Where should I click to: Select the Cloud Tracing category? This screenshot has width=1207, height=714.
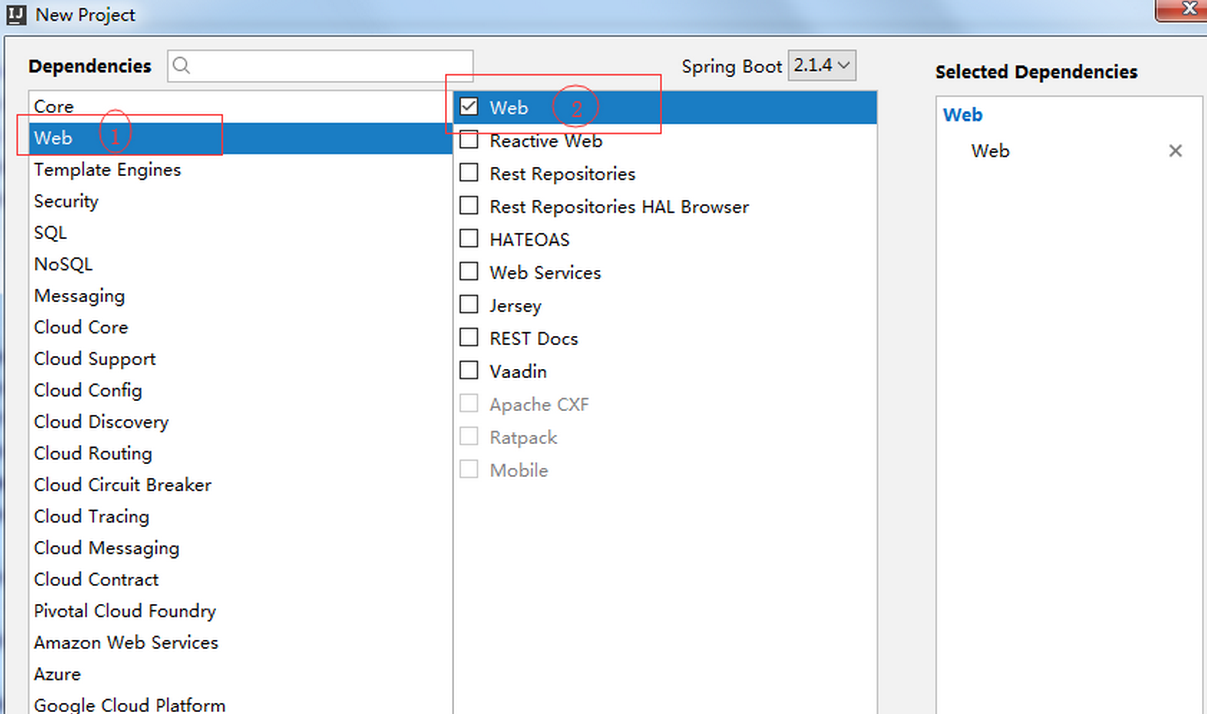(240, 516)
